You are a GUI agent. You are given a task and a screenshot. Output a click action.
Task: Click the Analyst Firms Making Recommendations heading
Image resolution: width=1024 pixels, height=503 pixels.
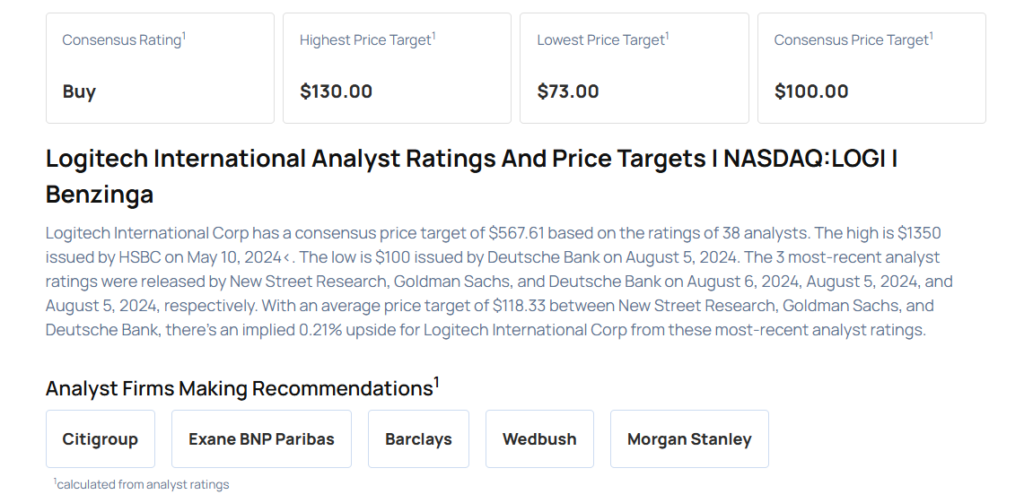[238, 388]
